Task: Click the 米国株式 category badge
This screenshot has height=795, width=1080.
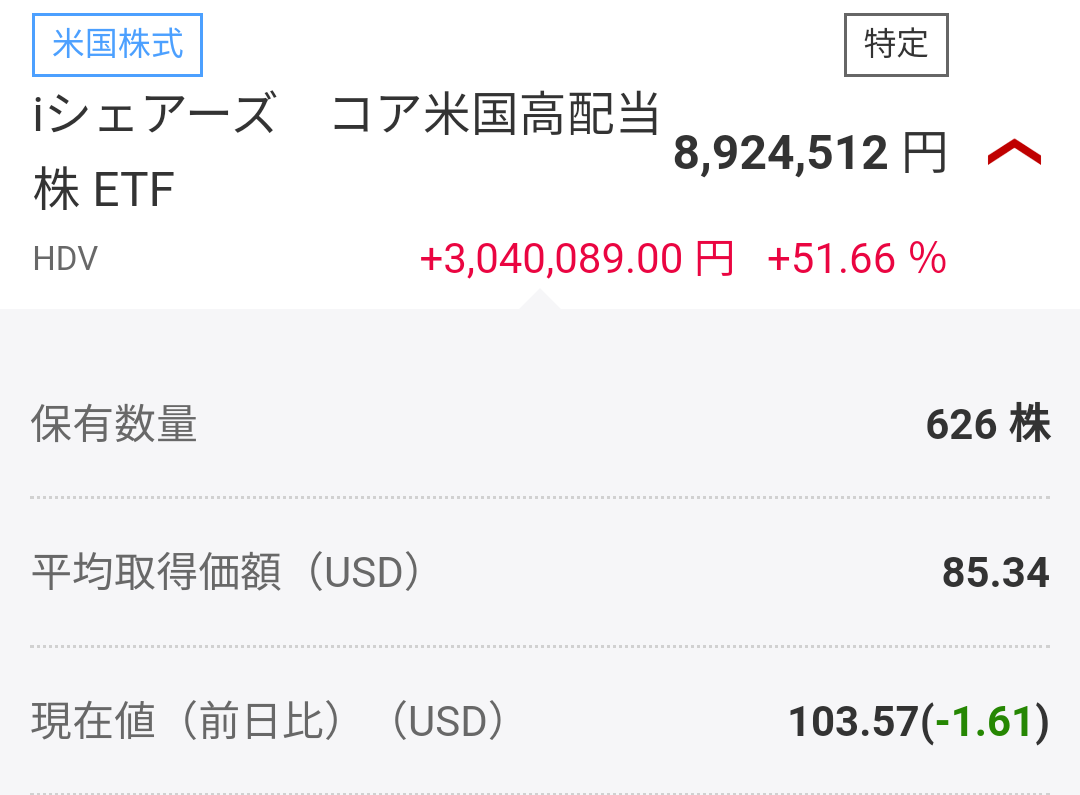Action: [118, 46]
